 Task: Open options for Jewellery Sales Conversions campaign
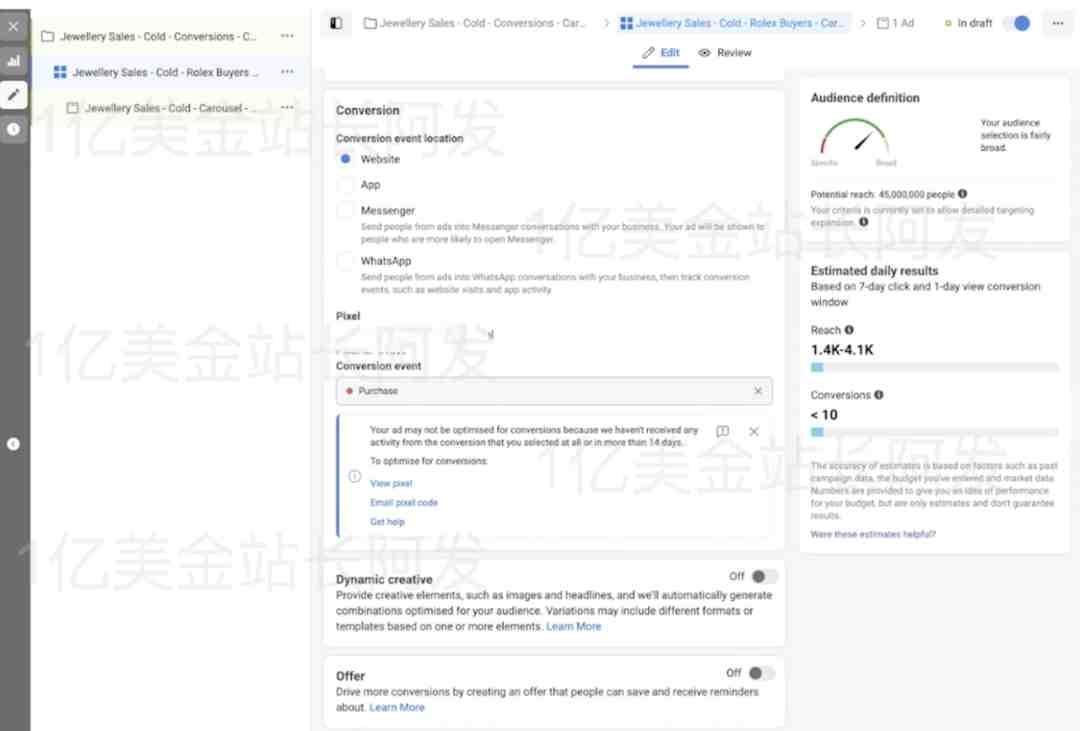287,36
